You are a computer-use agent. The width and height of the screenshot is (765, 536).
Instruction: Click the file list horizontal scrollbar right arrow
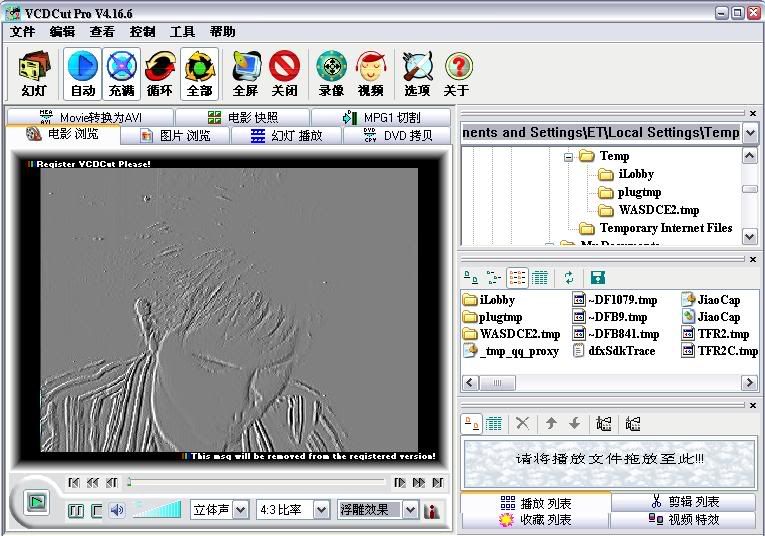click(x=749, y=382)
